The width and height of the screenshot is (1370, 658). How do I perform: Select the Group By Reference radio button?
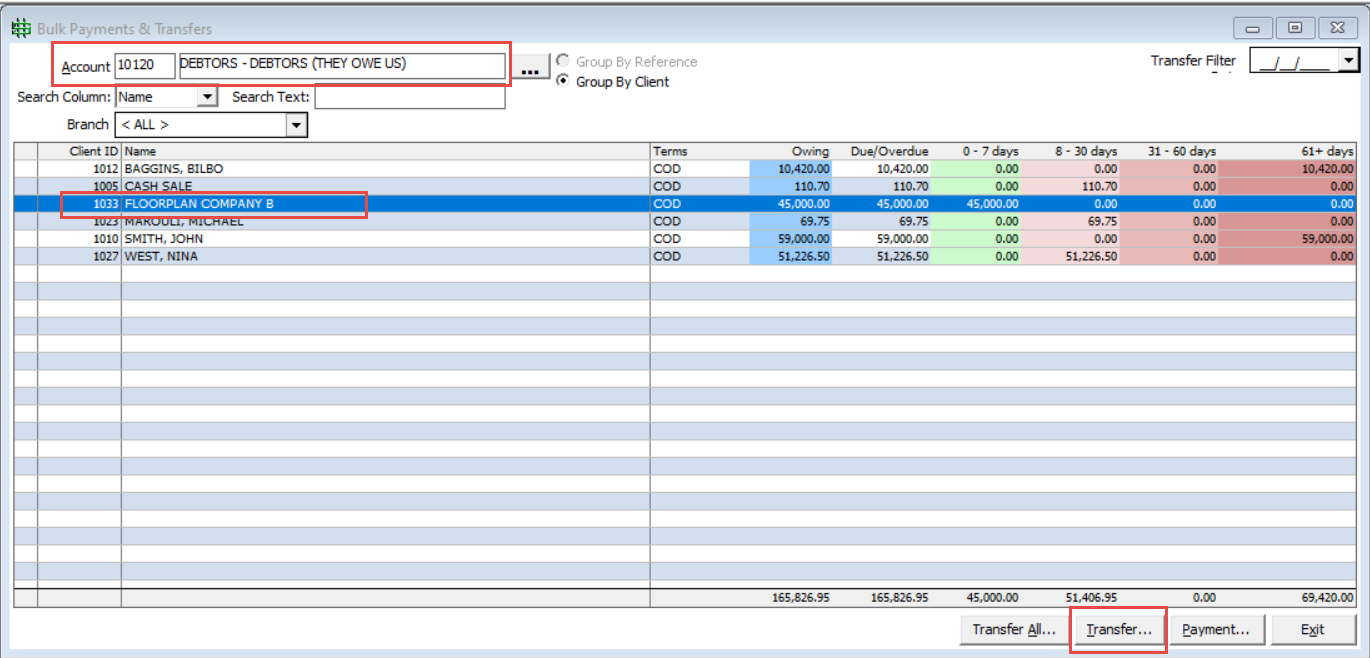point(563,61)
